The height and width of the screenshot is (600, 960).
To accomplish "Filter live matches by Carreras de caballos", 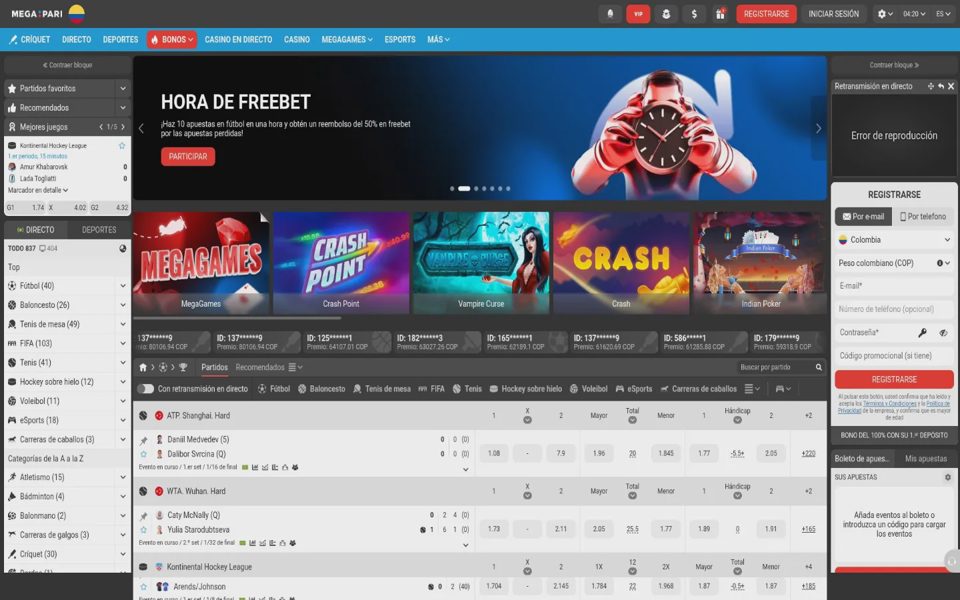I will tap(698, 389).
